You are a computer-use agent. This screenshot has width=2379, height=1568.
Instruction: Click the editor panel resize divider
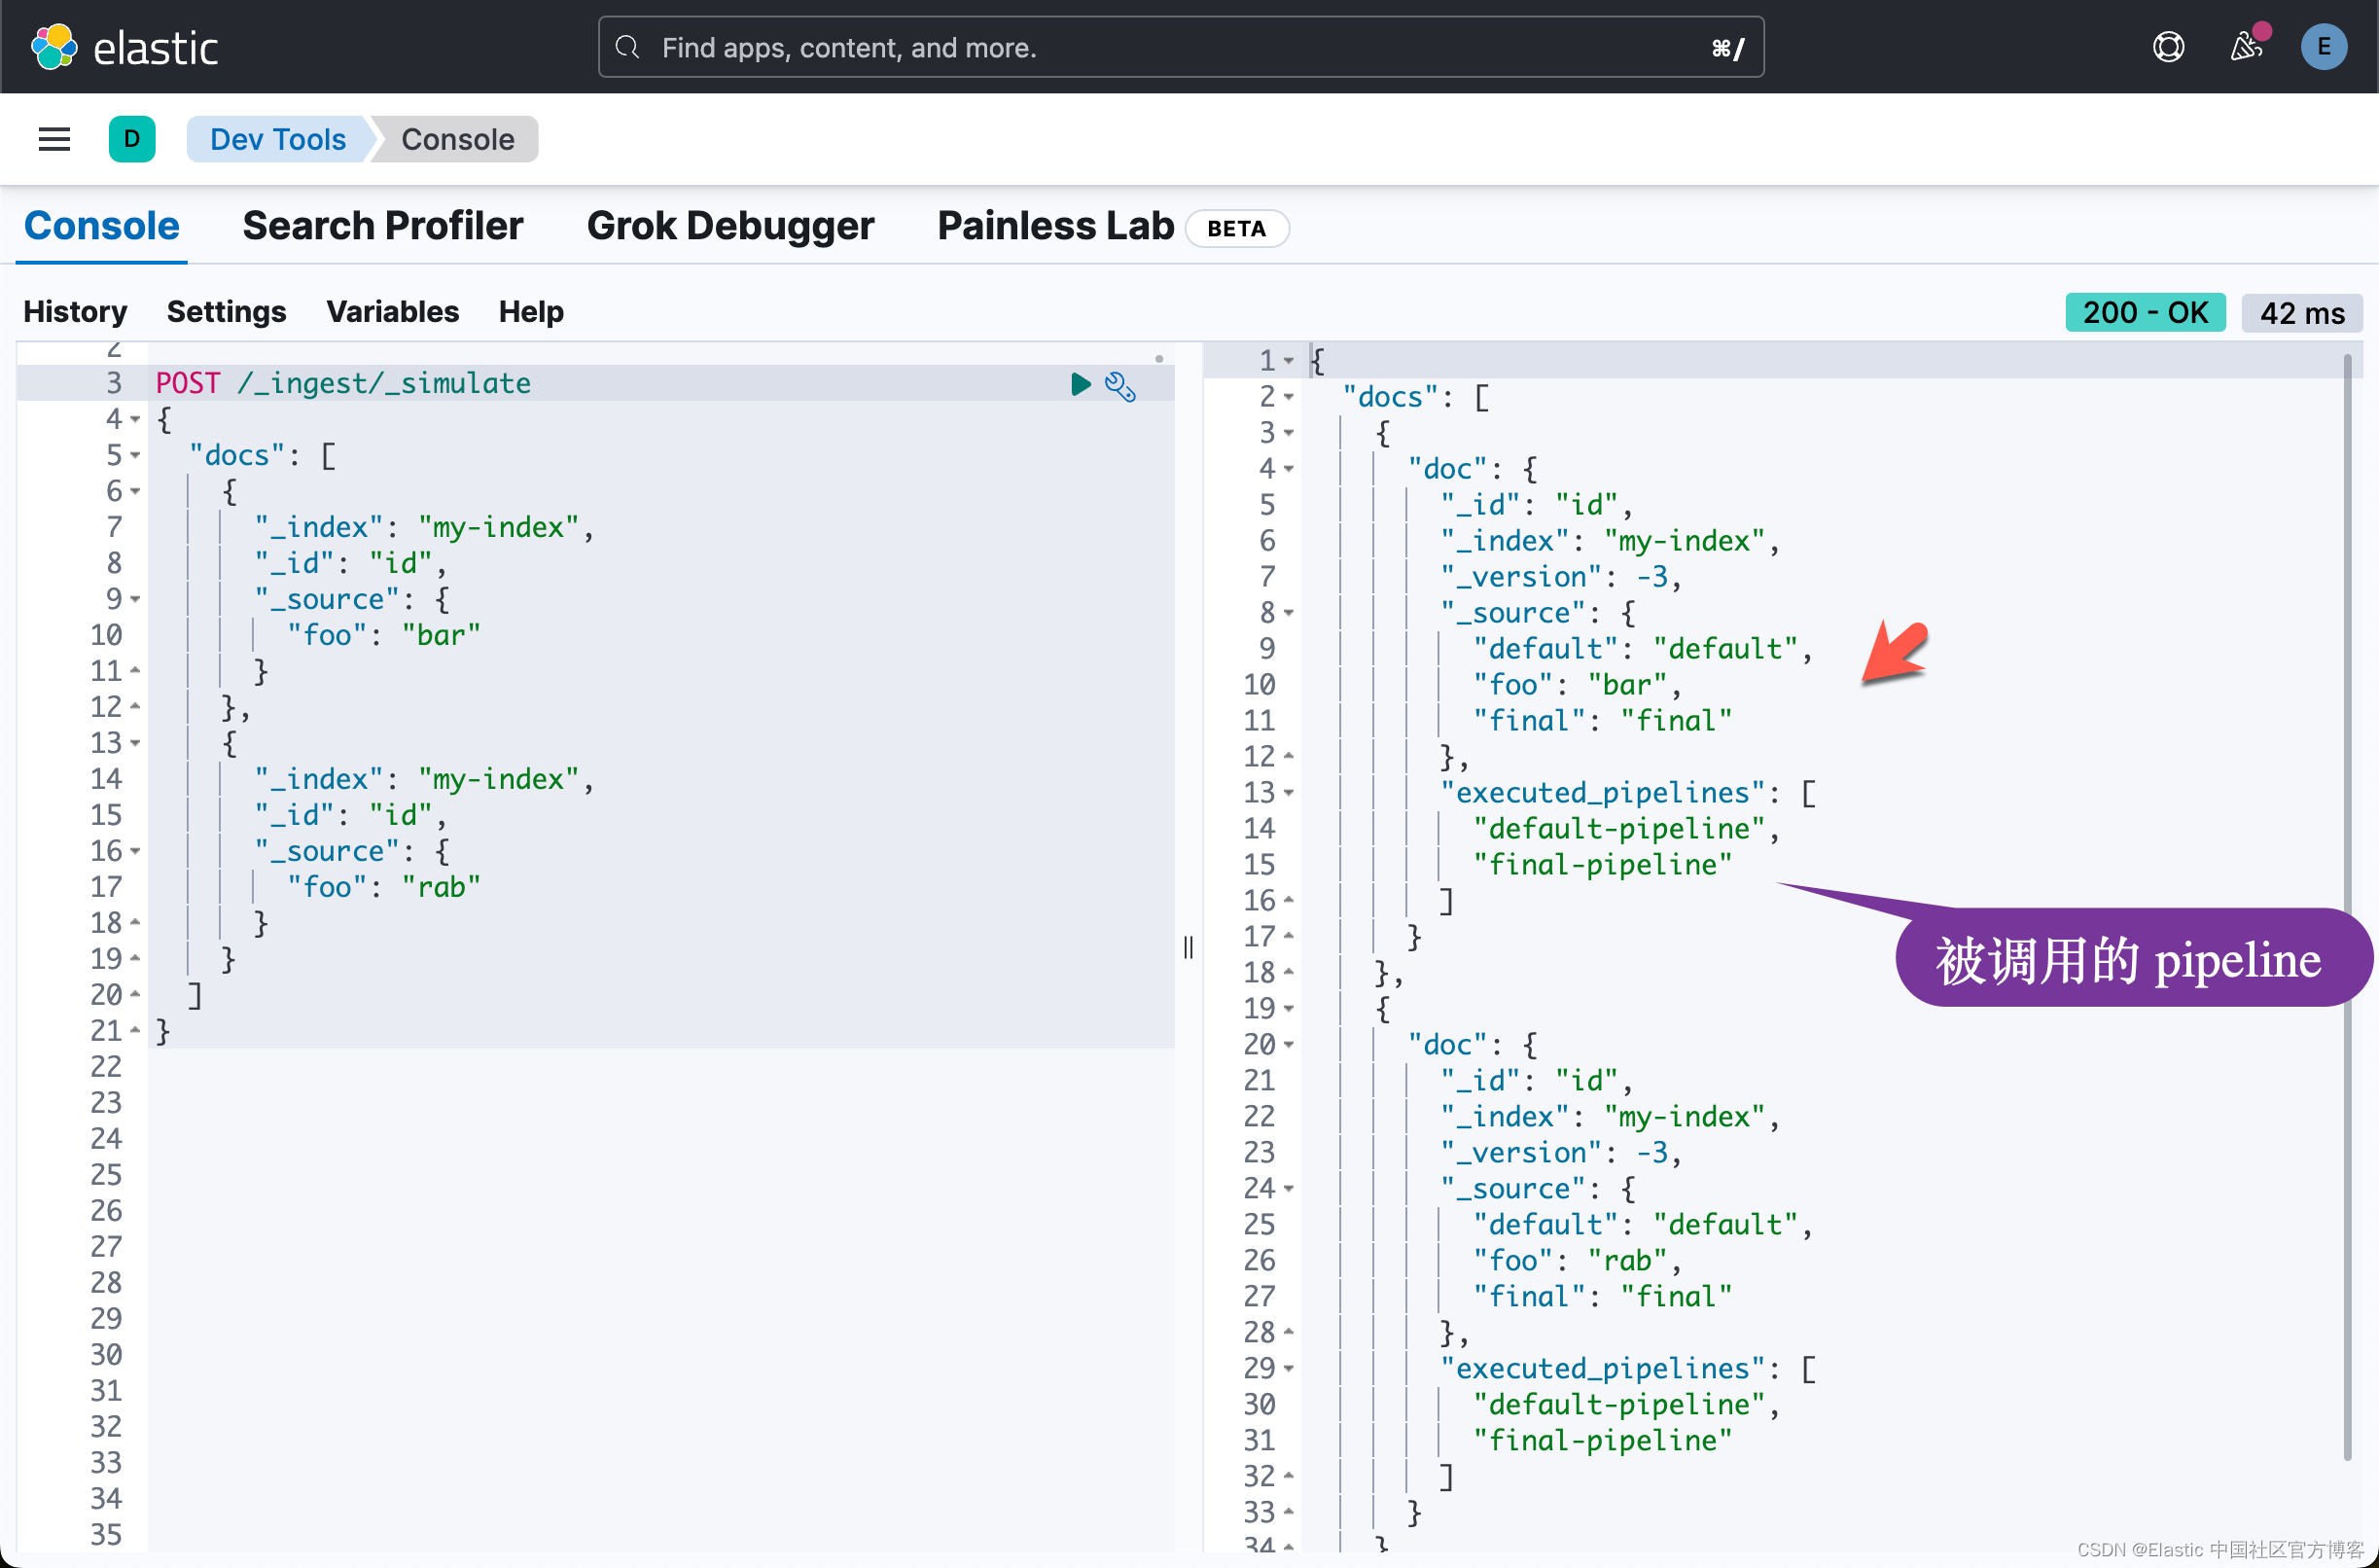1188,946
